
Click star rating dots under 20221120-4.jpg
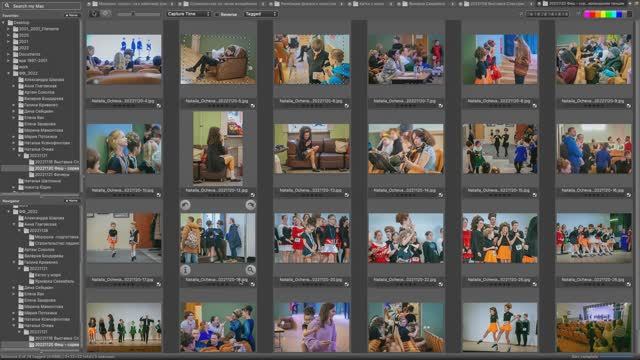123,106
